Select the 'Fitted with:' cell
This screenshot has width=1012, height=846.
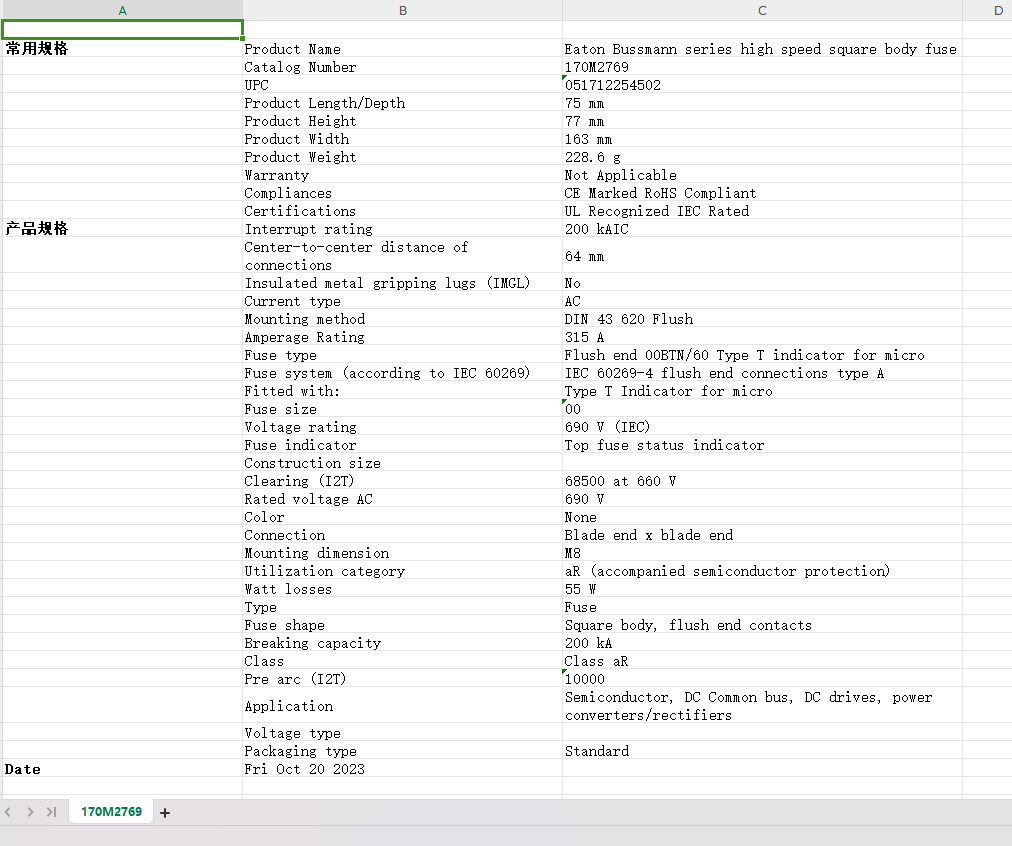[x=403, y=392]
